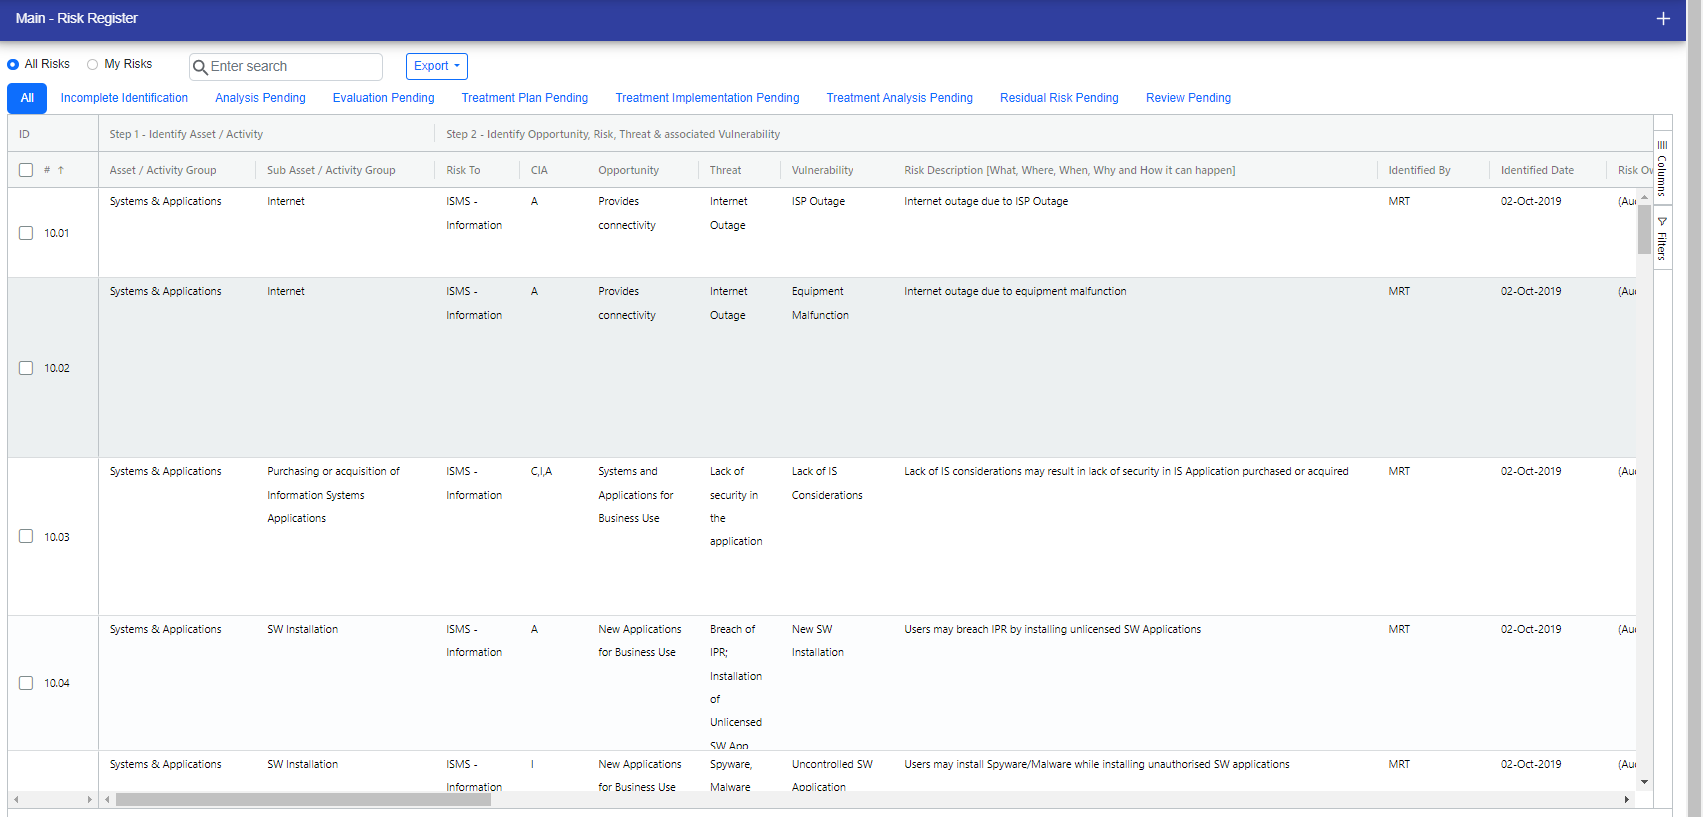Image resolution: width=1703 pixels, height=817 pixels.
Task: Tick the checkbox for risk 10.01
Action: tap(26, 233)
